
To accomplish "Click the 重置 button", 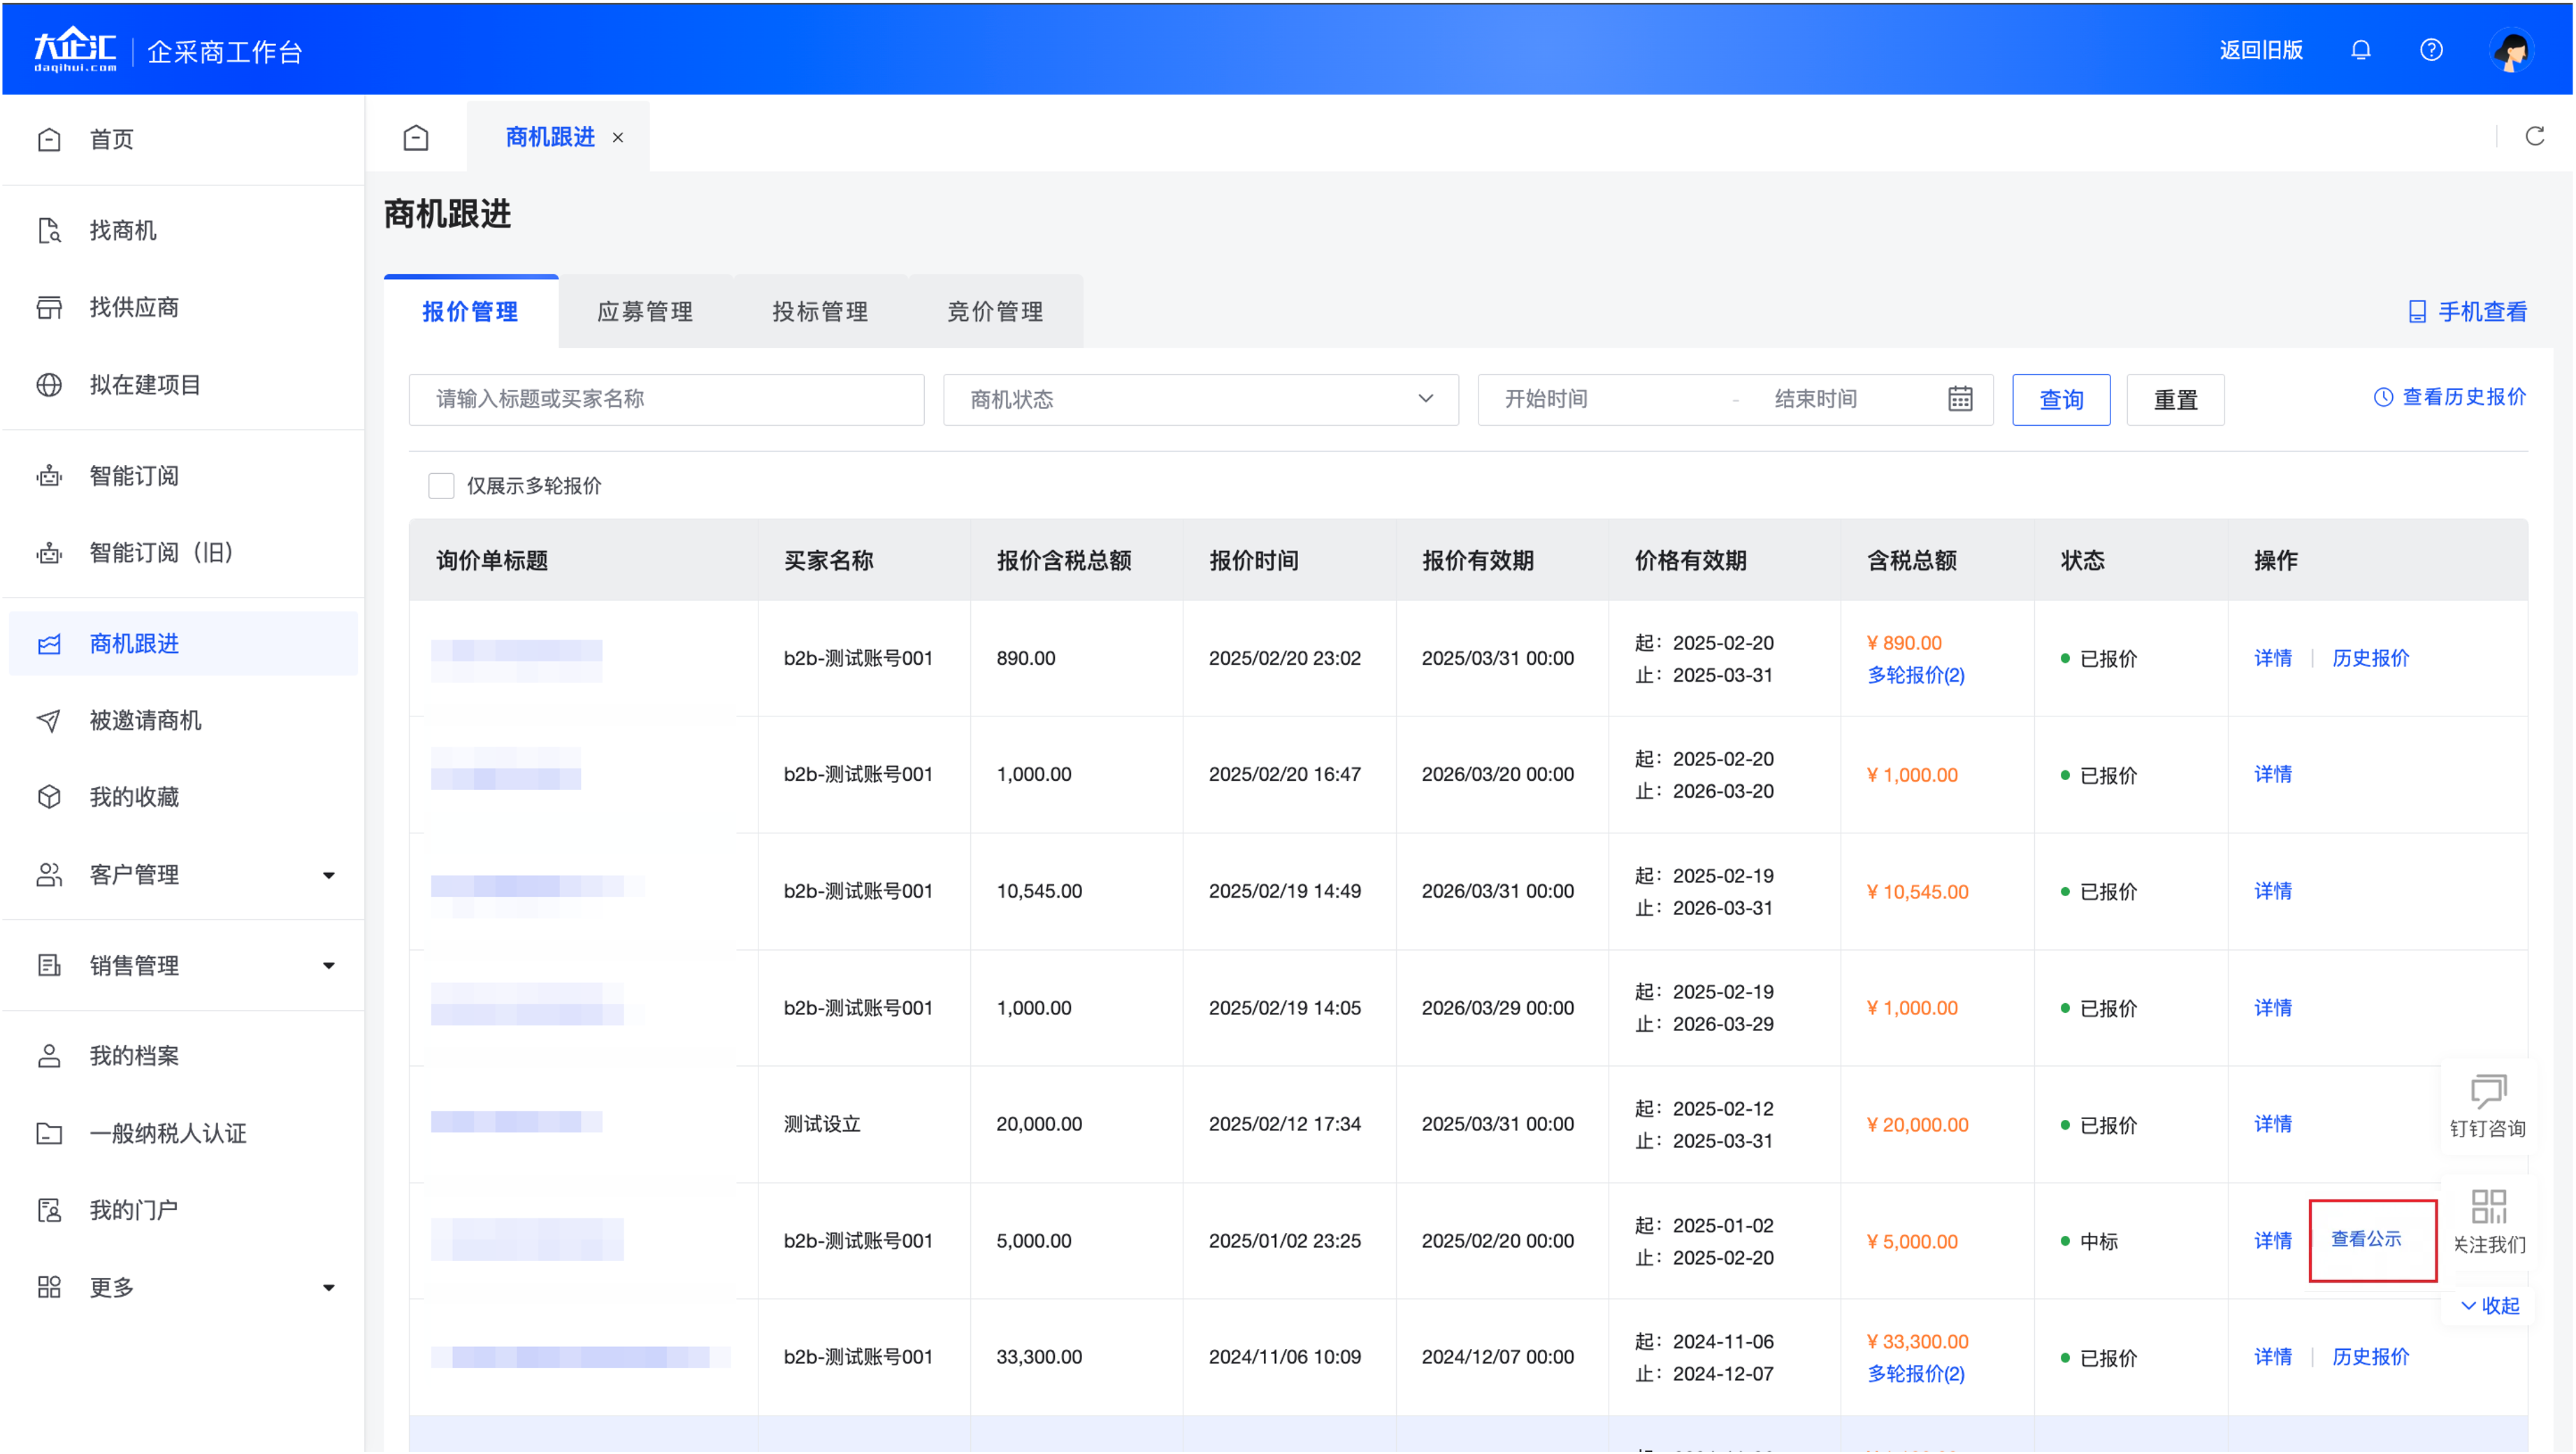I will coord(2175,399).
